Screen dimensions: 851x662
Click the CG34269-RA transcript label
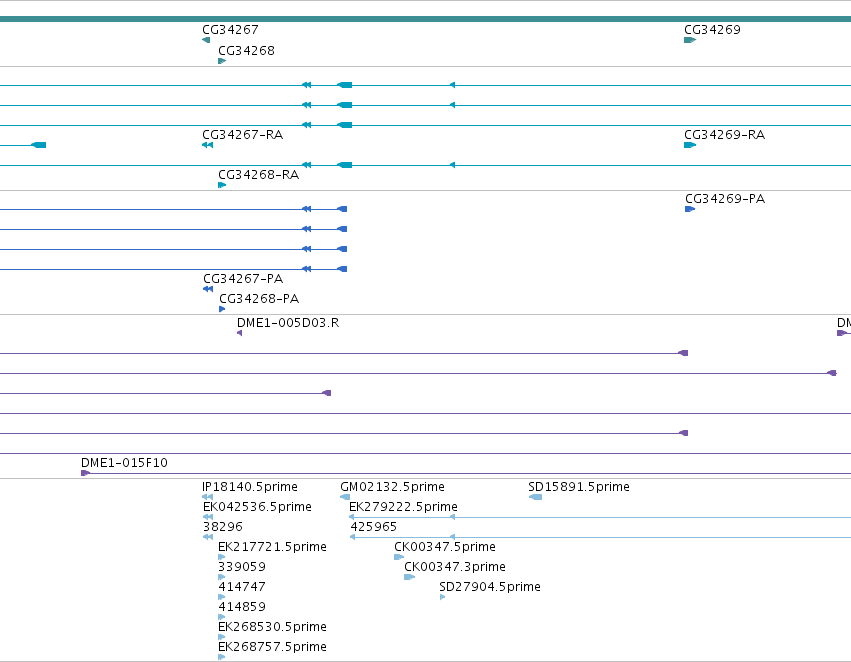tap(725, 135)
